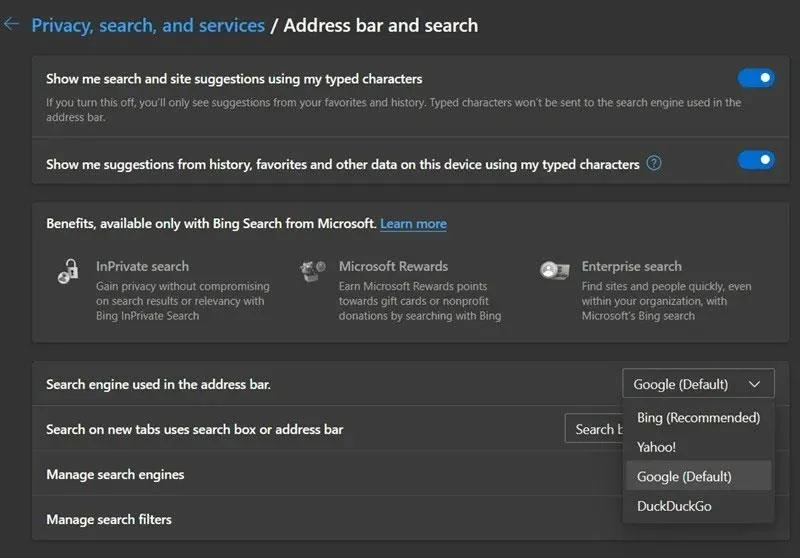Click the help question mark icon
Screen dimensions: 800x558
[654, 163]
